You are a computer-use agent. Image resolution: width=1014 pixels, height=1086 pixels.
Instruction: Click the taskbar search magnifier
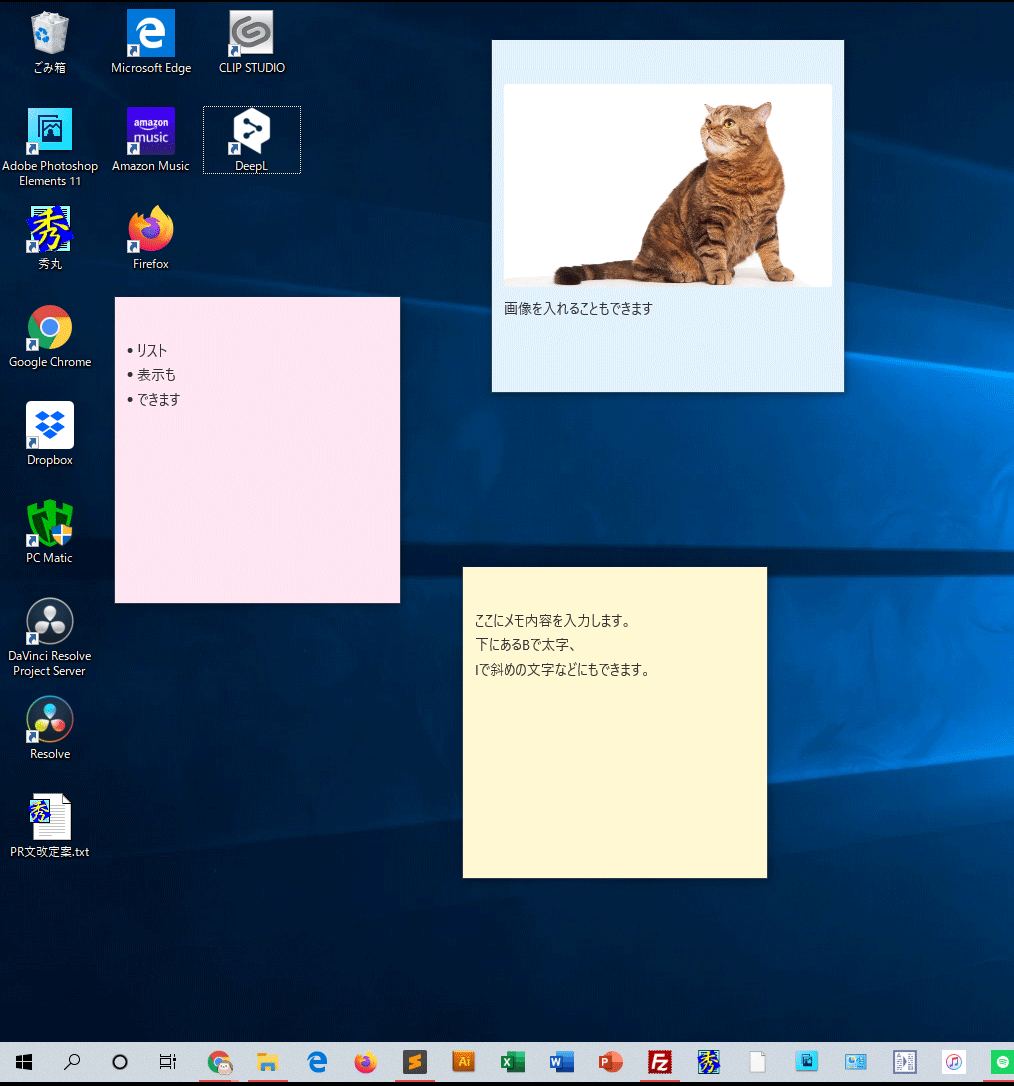[x=72, y=1062]
